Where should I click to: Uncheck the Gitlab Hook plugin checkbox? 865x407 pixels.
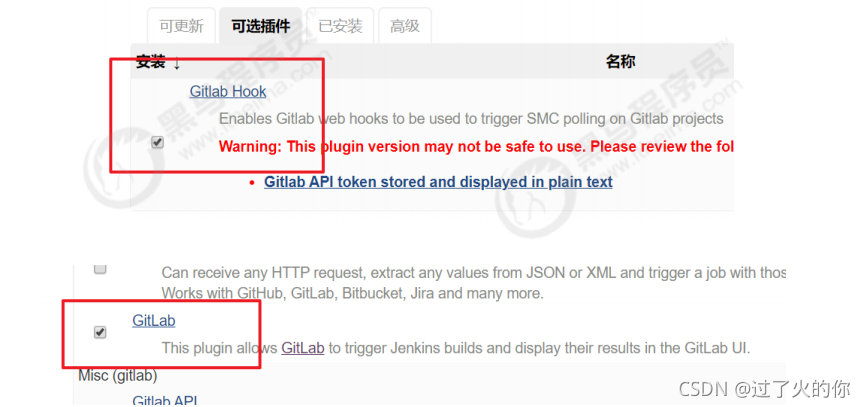pos(158,142)
